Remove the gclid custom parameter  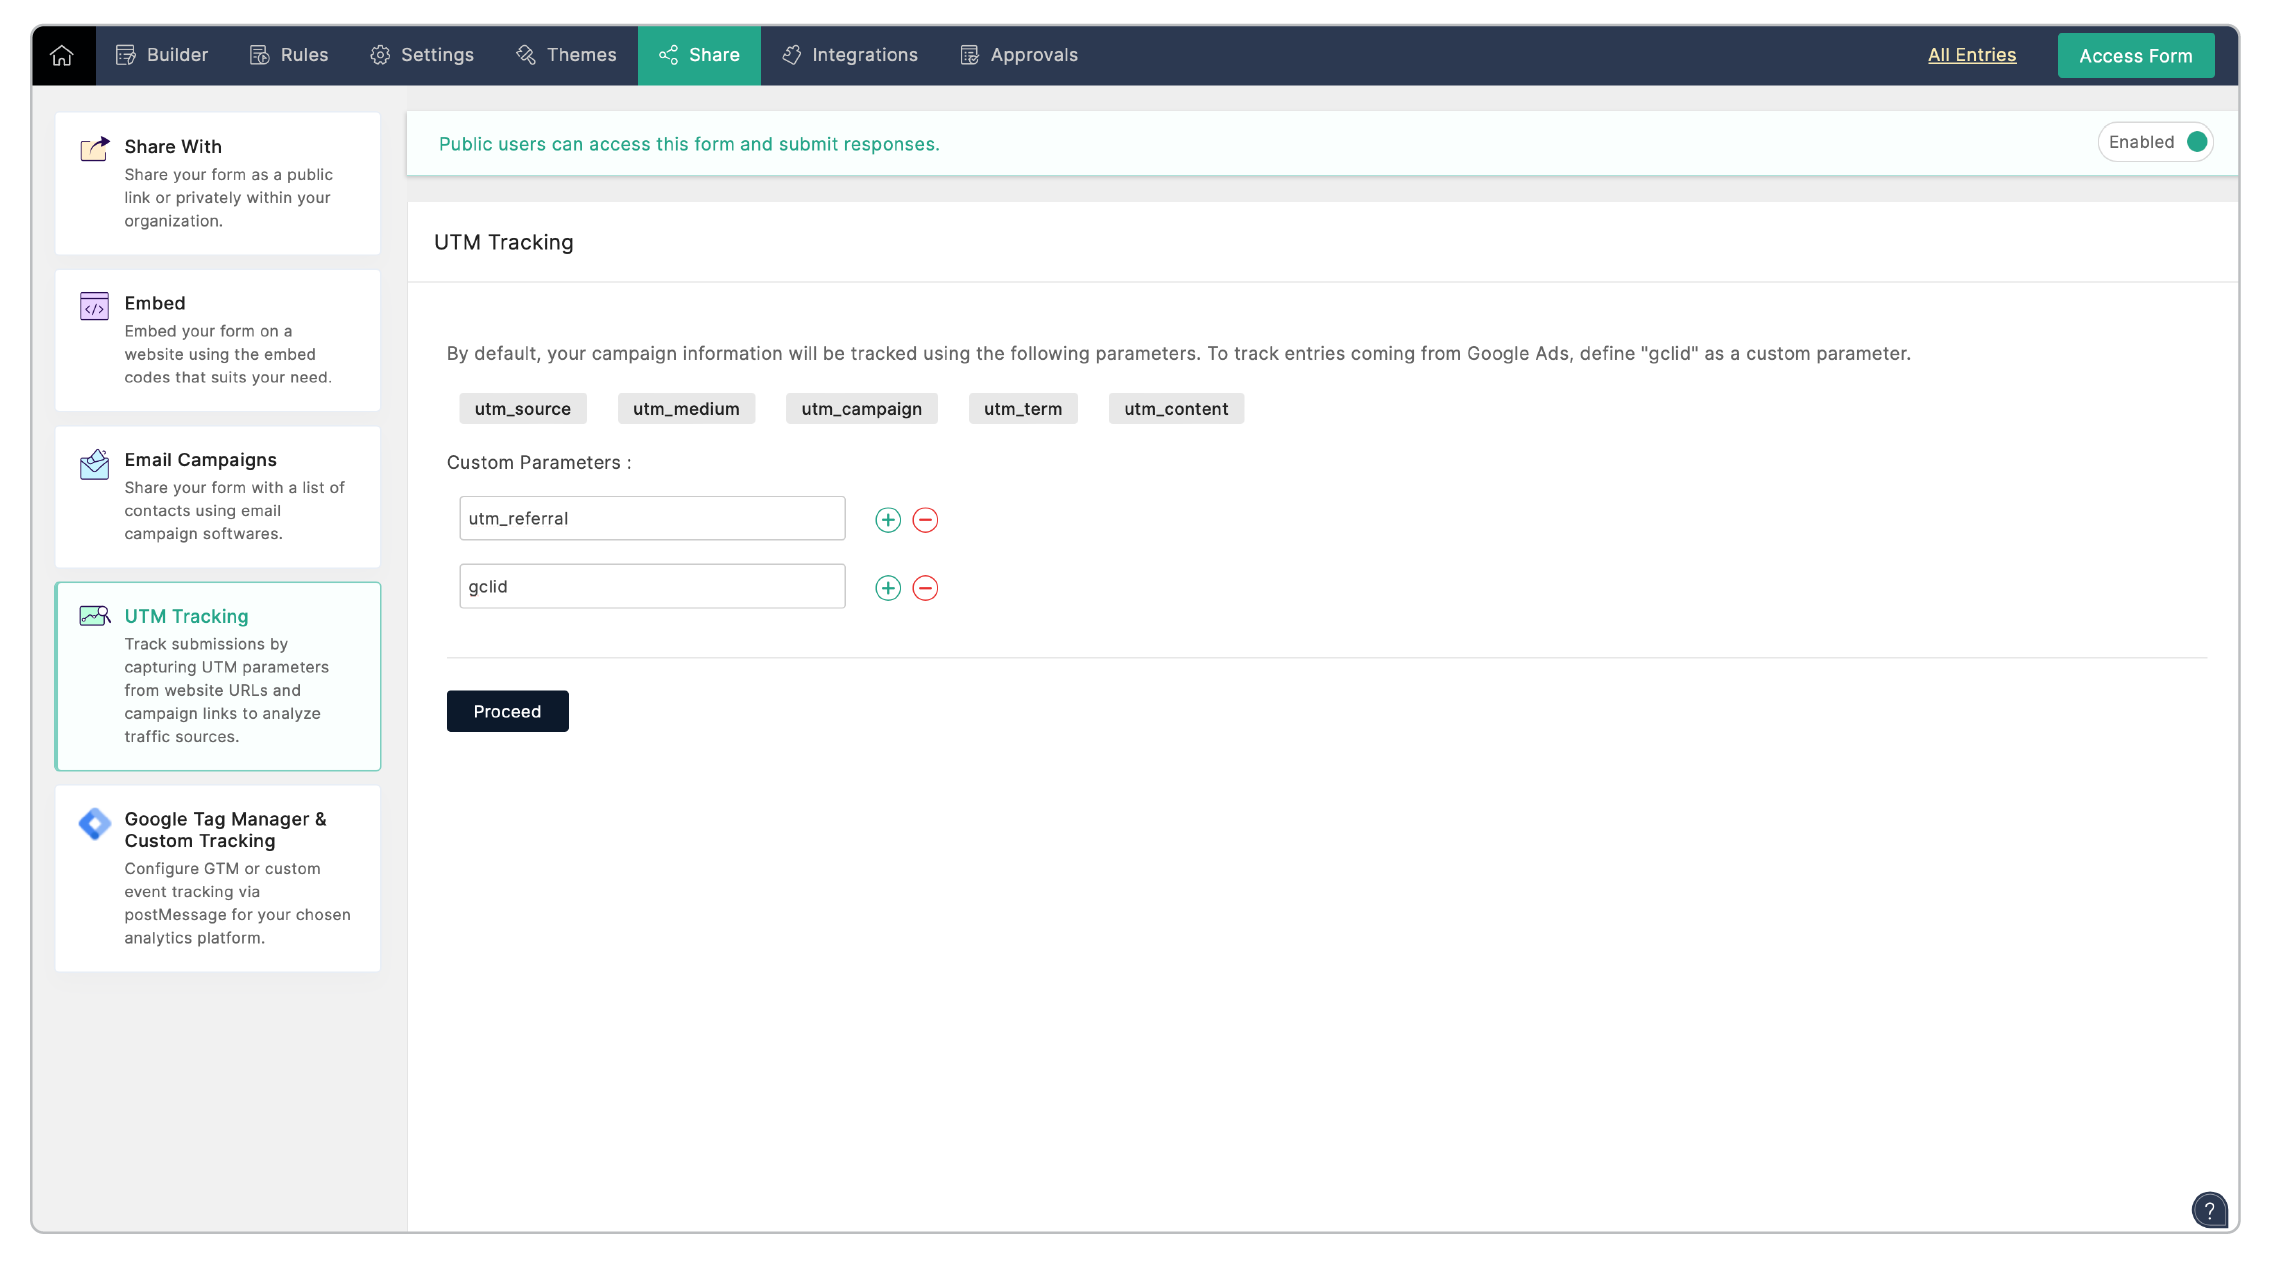[925, 588]
